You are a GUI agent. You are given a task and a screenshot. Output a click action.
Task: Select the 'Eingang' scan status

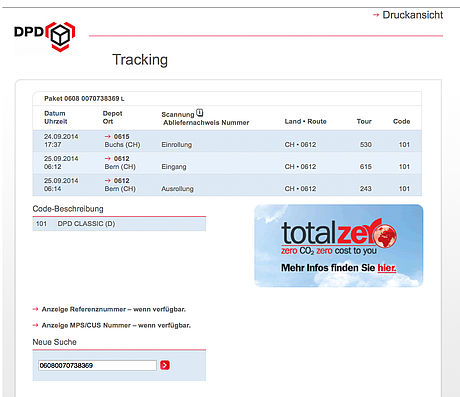coord(174,167)
